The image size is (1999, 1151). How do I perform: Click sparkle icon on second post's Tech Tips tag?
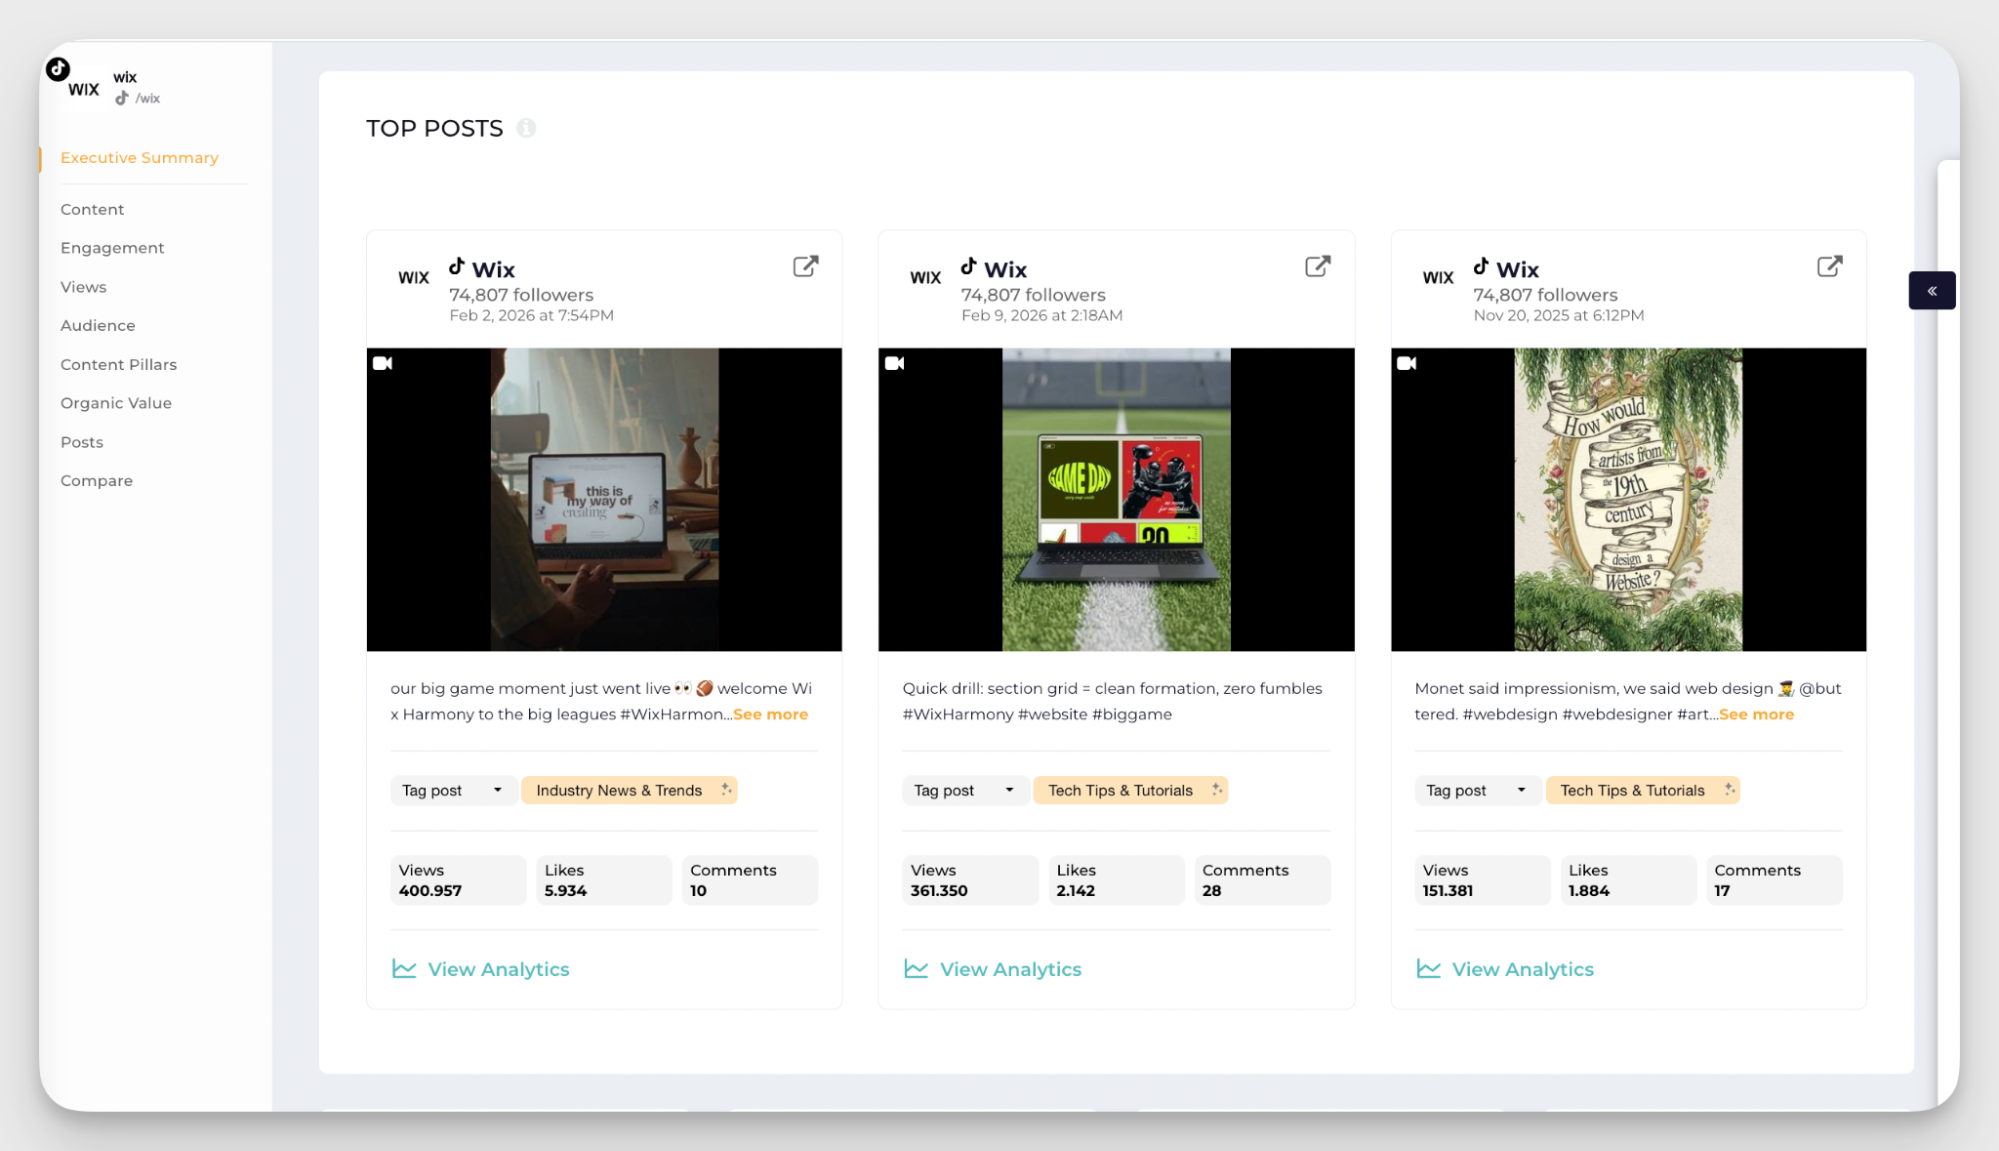(1216, 790)
